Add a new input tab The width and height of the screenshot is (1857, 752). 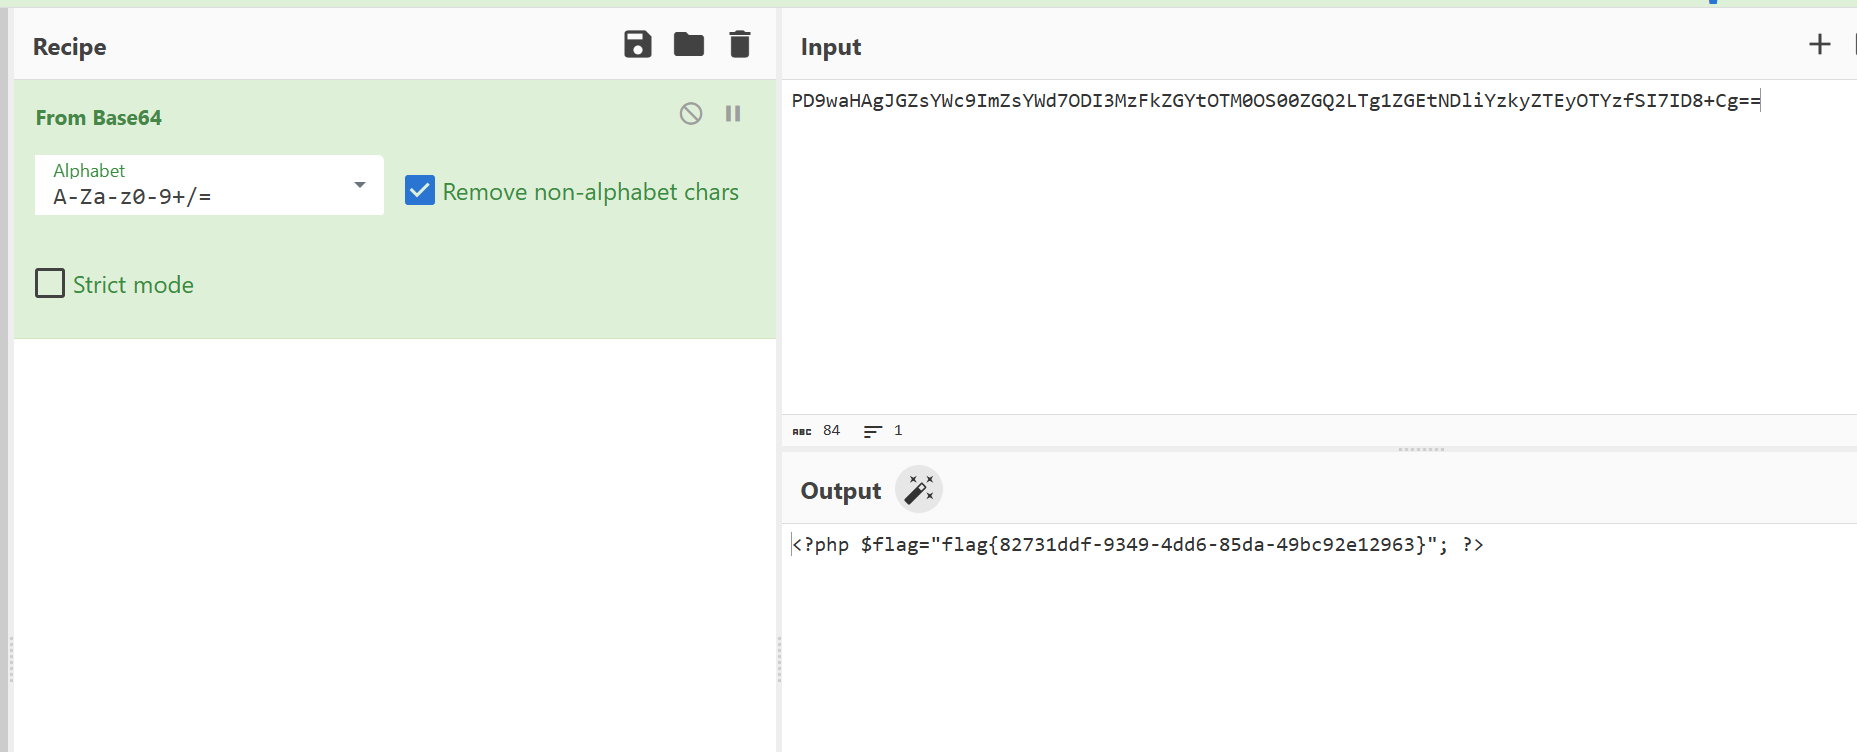[x=1819, y=45]
